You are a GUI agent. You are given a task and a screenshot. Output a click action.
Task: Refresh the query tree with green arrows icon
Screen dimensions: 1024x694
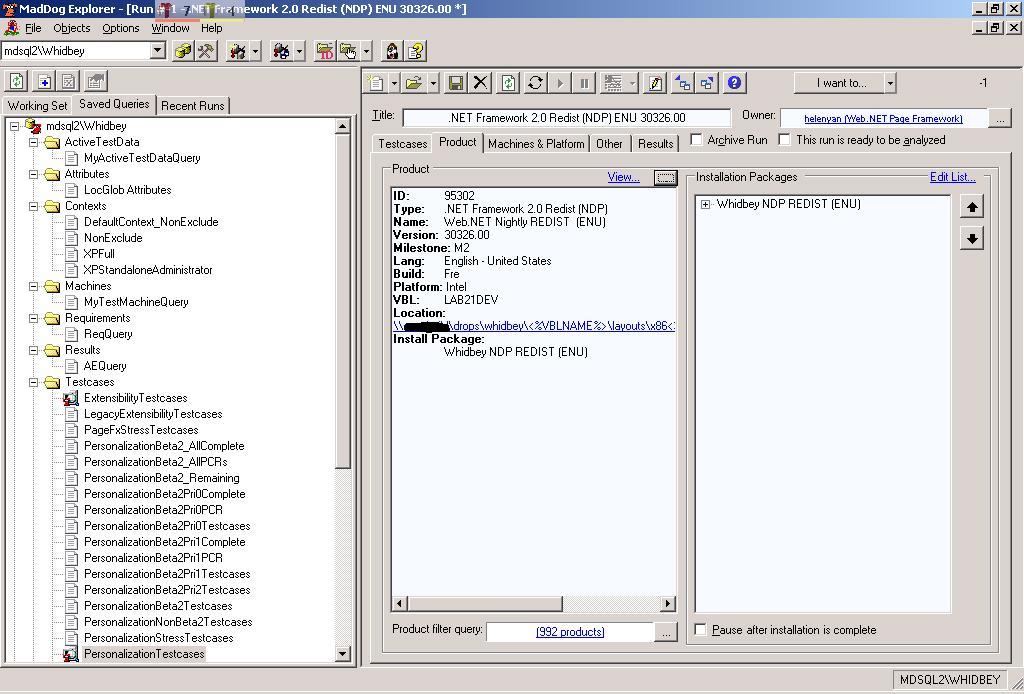point(17,82)
